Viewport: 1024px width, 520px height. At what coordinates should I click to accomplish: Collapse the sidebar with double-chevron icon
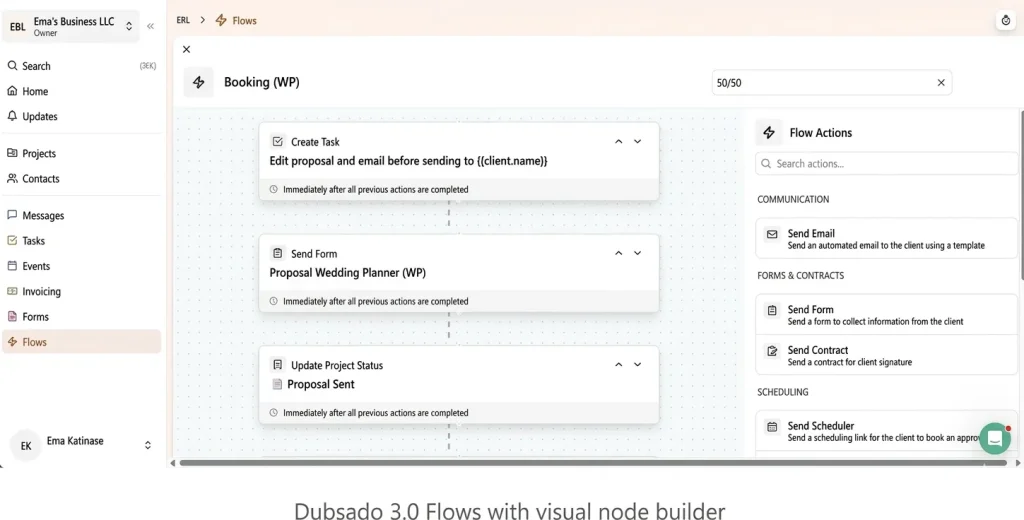point(150,27)
